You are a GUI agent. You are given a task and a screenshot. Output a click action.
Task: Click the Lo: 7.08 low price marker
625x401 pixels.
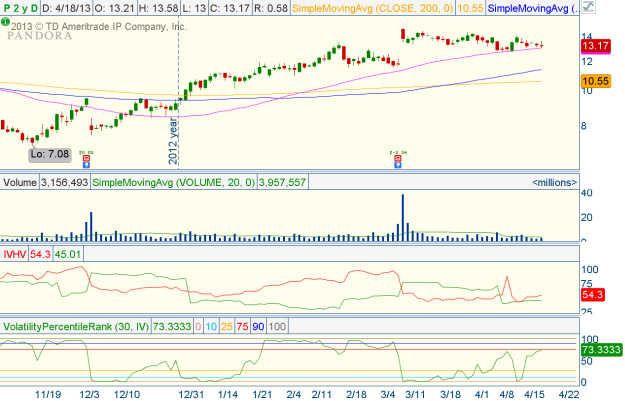point(45,154)
